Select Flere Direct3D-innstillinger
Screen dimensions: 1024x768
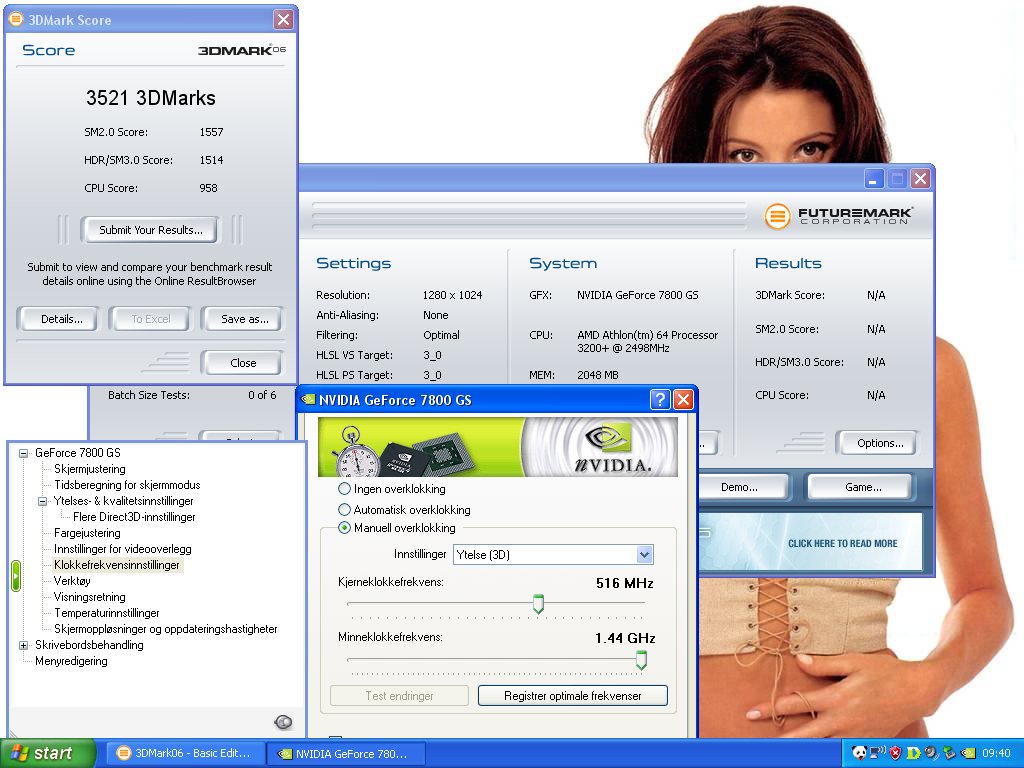134,517
